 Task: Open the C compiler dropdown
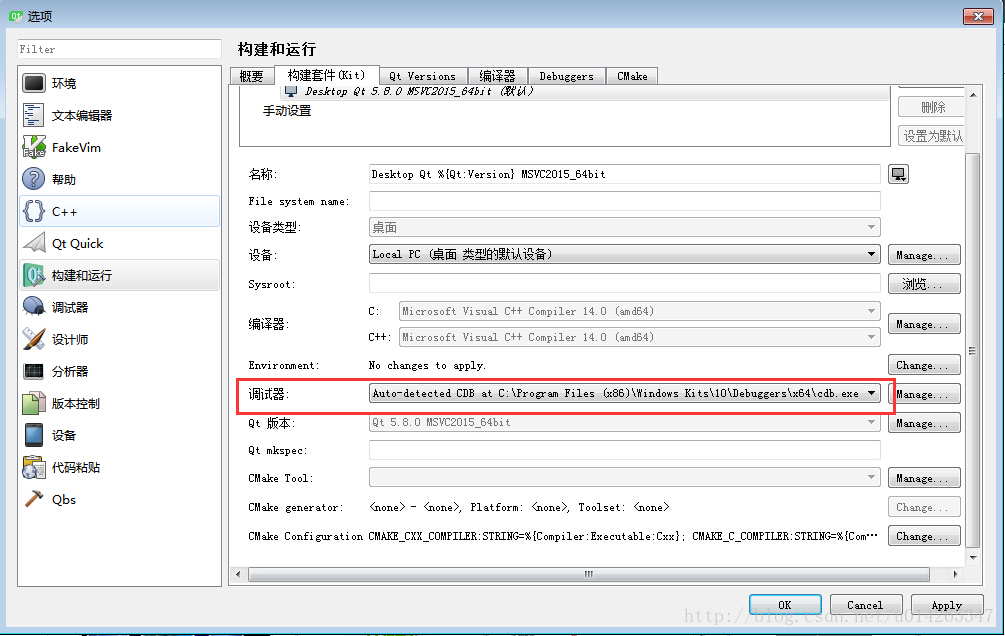coord(640,312)
